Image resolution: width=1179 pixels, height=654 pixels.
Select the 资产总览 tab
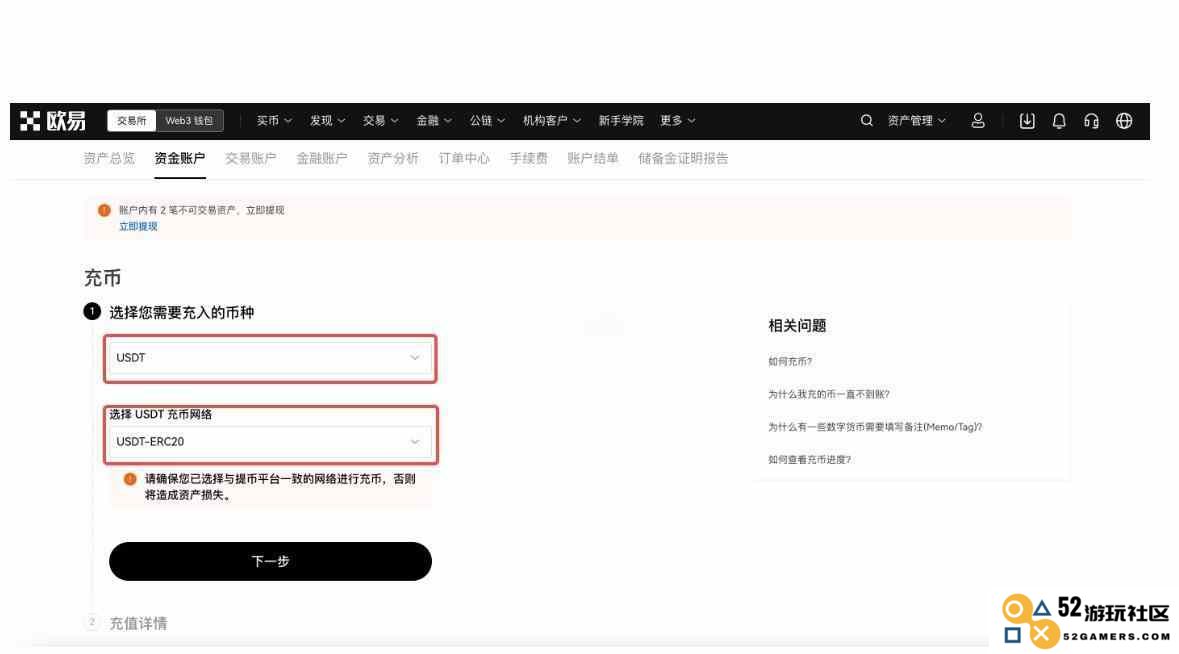coord(109,159)
